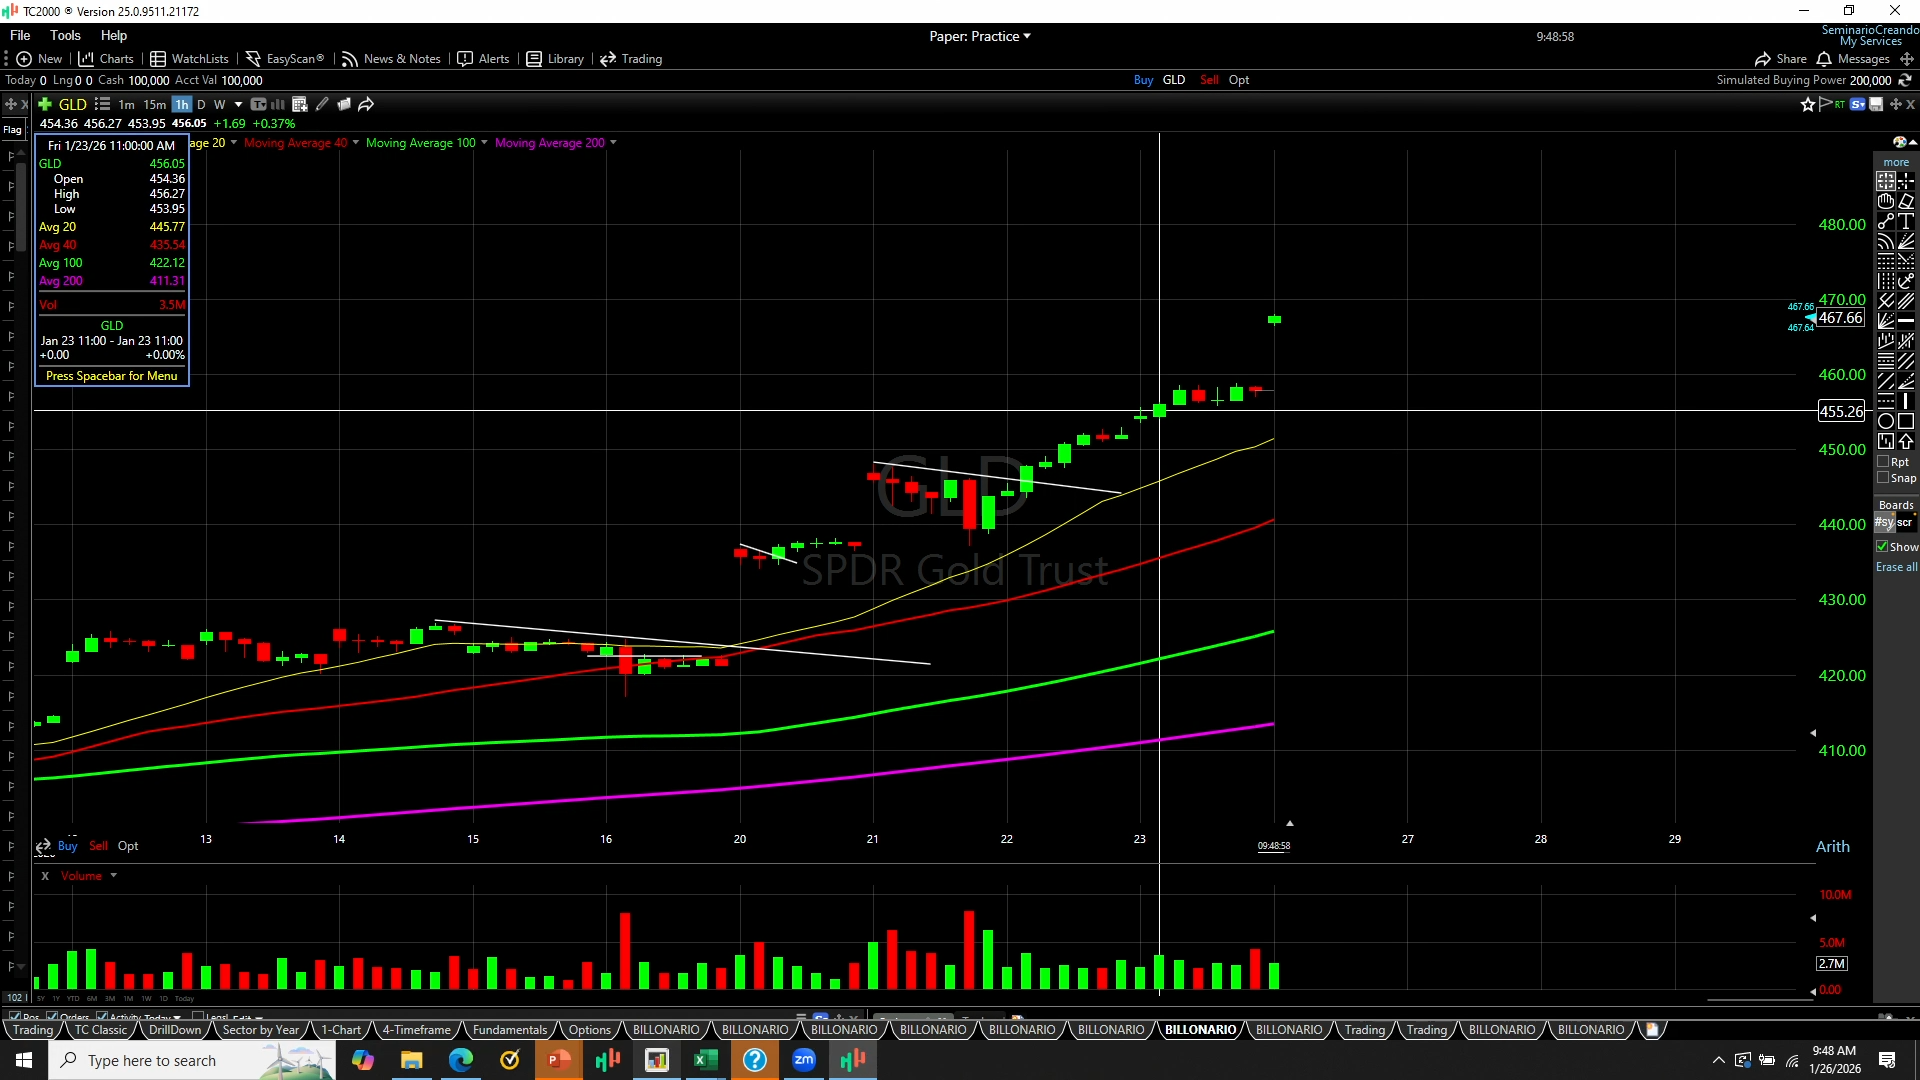Enable the Rpt checkbox

1883,462
